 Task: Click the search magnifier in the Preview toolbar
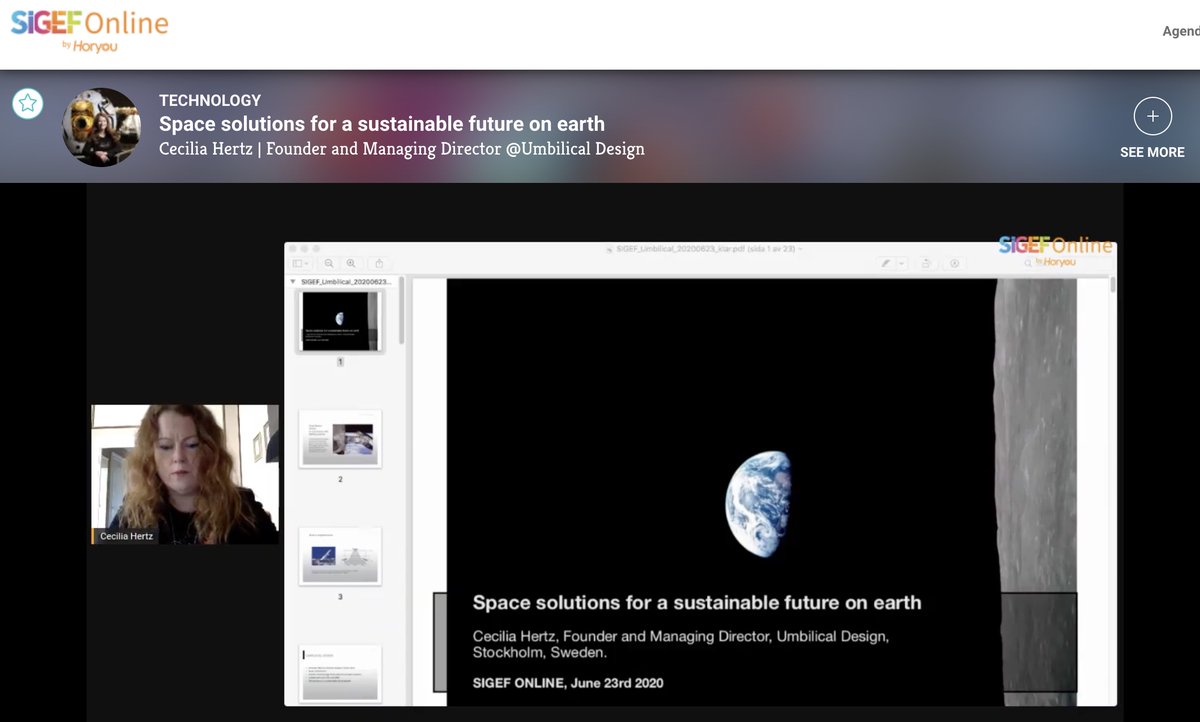pyautogui.click(x=1028, y=263)
